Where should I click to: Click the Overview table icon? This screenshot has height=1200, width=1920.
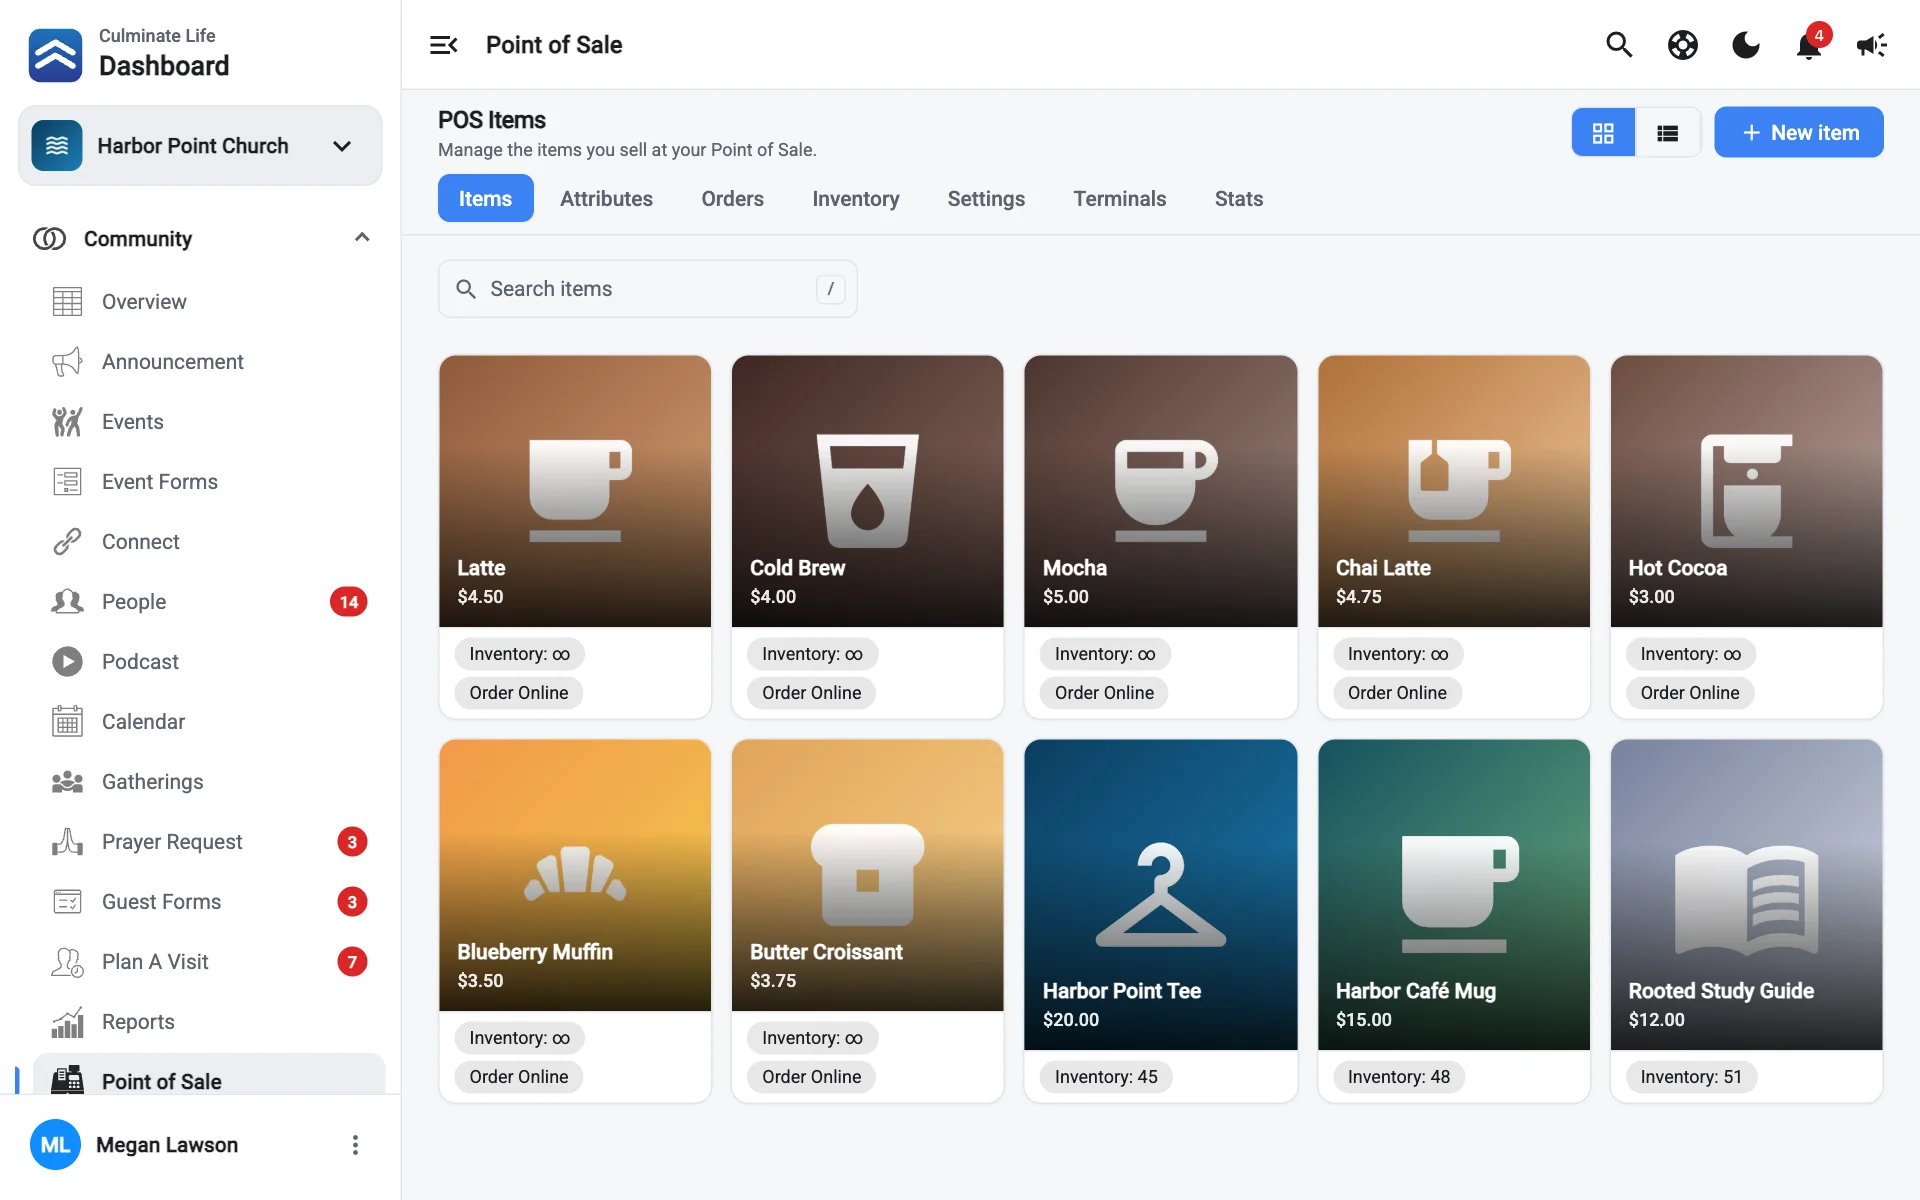[x=67, y=302]
